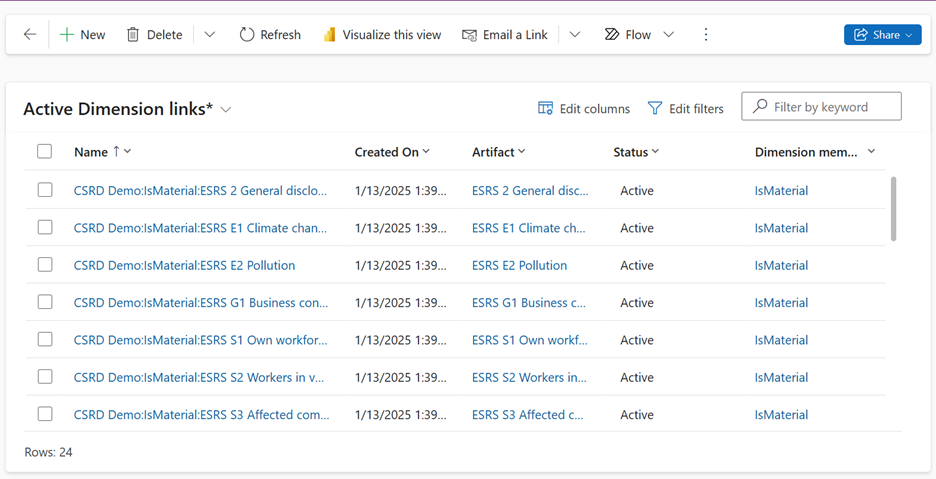Click the Rows: 24 count text
This screenshot has width=936, height=479.
click(48, 452)
